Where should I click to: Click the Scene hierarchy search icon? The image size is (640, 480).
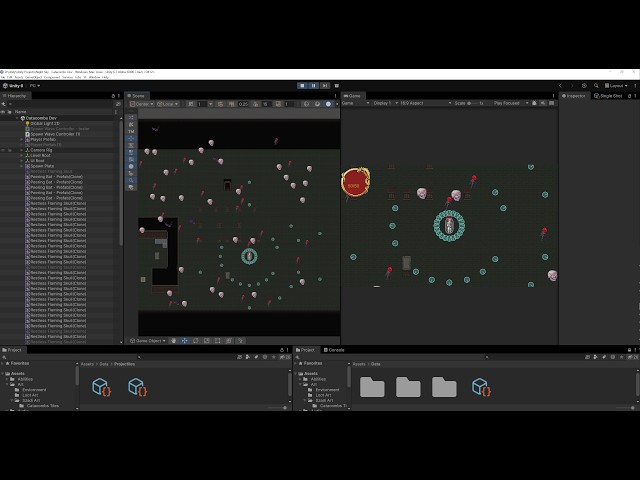point(118,104)
